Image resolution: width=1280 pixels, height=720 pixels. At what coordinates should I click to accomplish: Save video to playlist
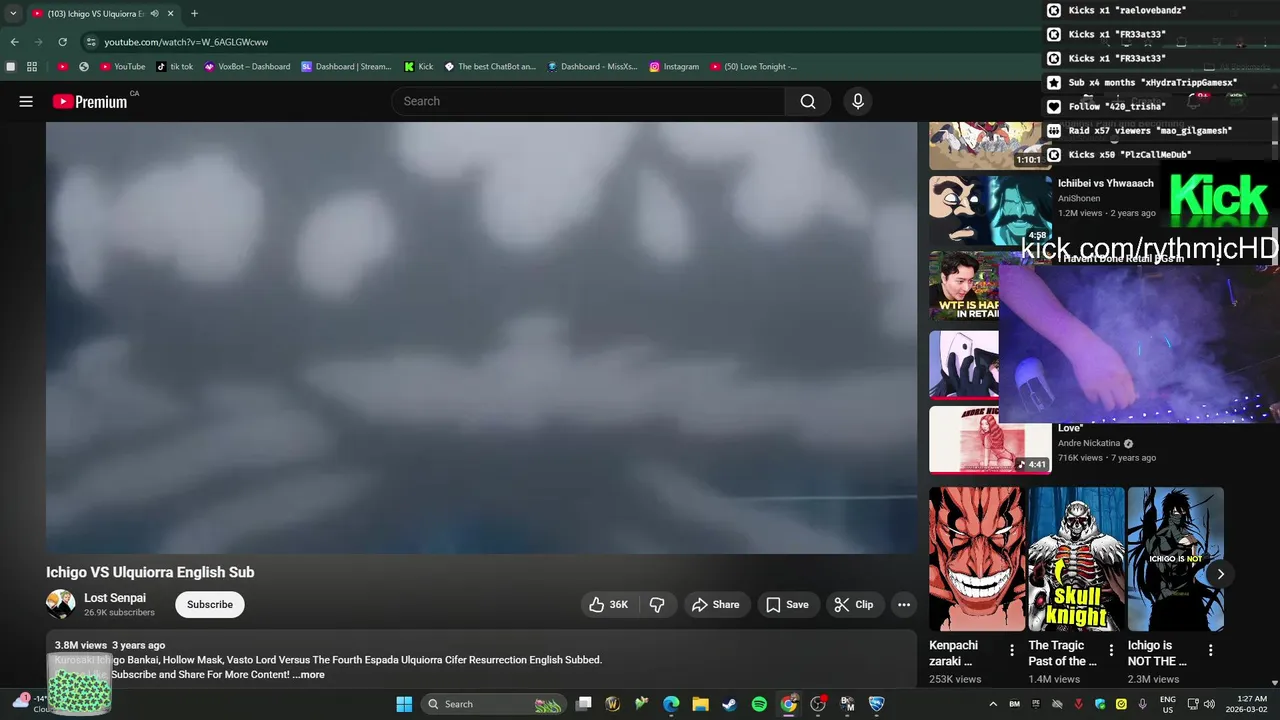pos(787,604)
